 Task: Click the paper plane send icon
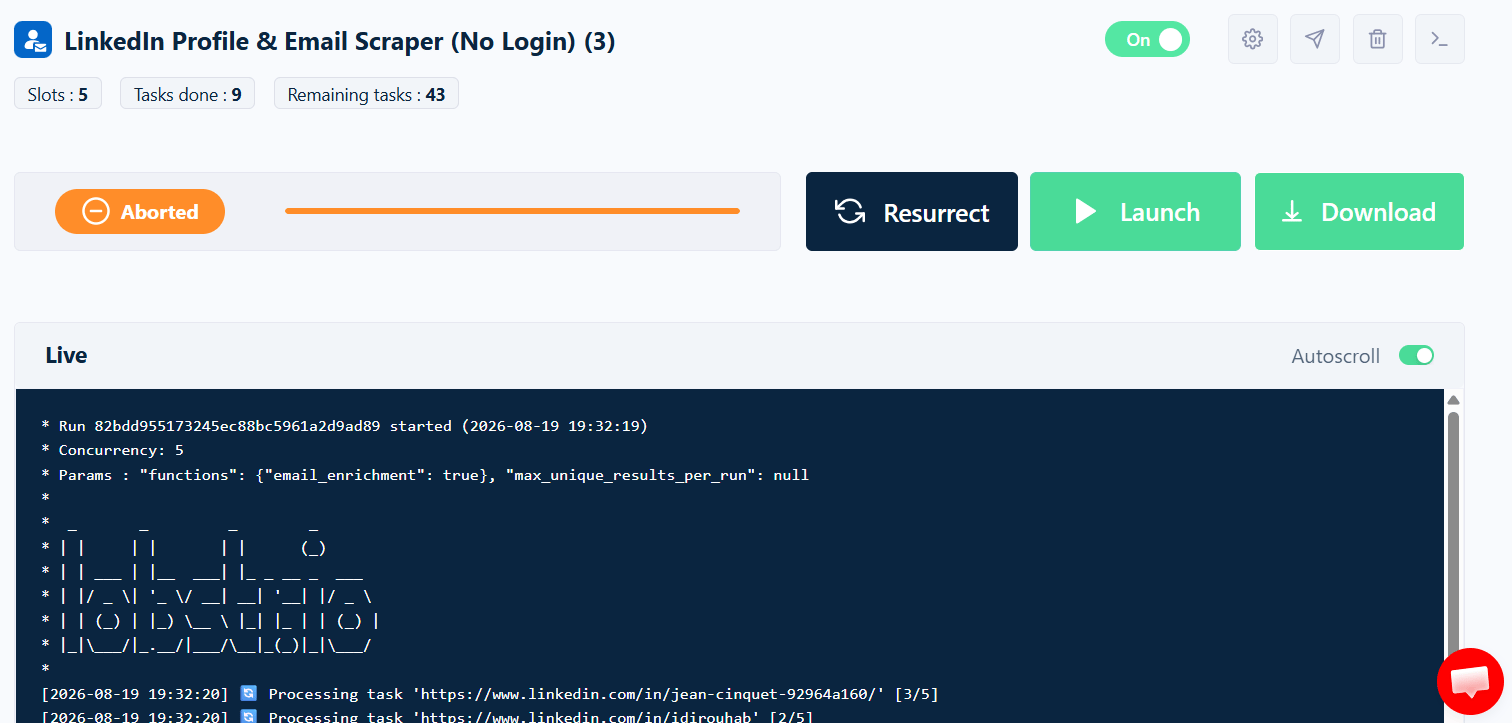(x=1315, y=39)
